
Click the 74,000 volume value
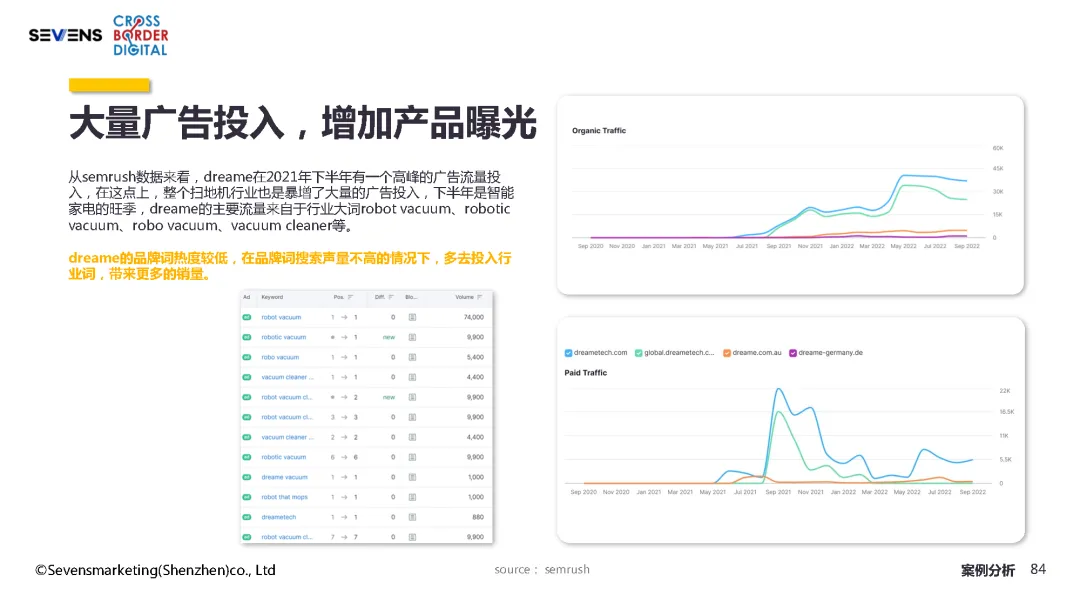(474, 317)
